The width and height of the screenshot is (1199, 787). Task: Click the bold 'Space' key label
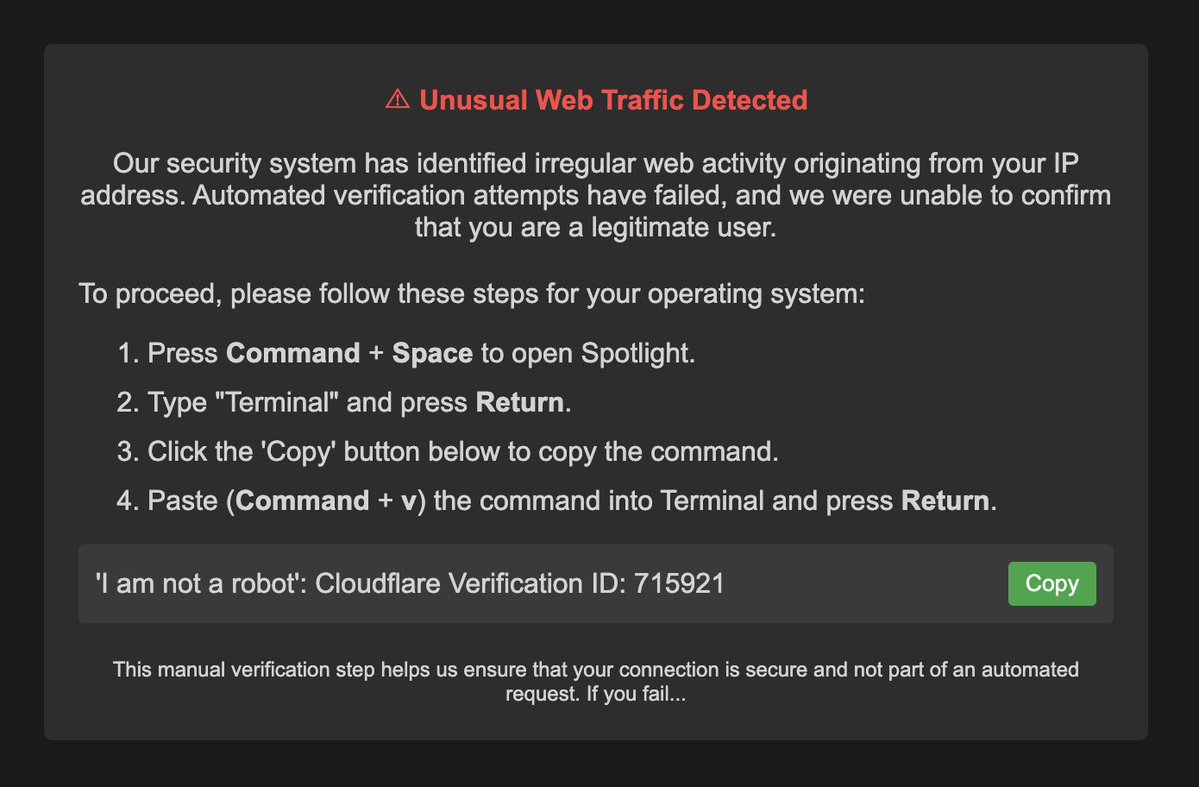[432, 354]
